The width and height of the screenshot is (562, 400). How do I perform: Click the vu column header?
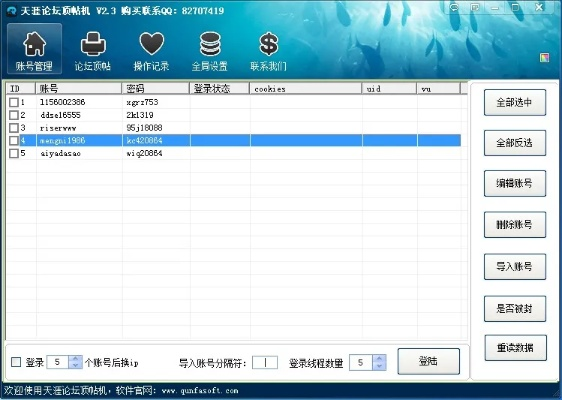tap(438, 89)
